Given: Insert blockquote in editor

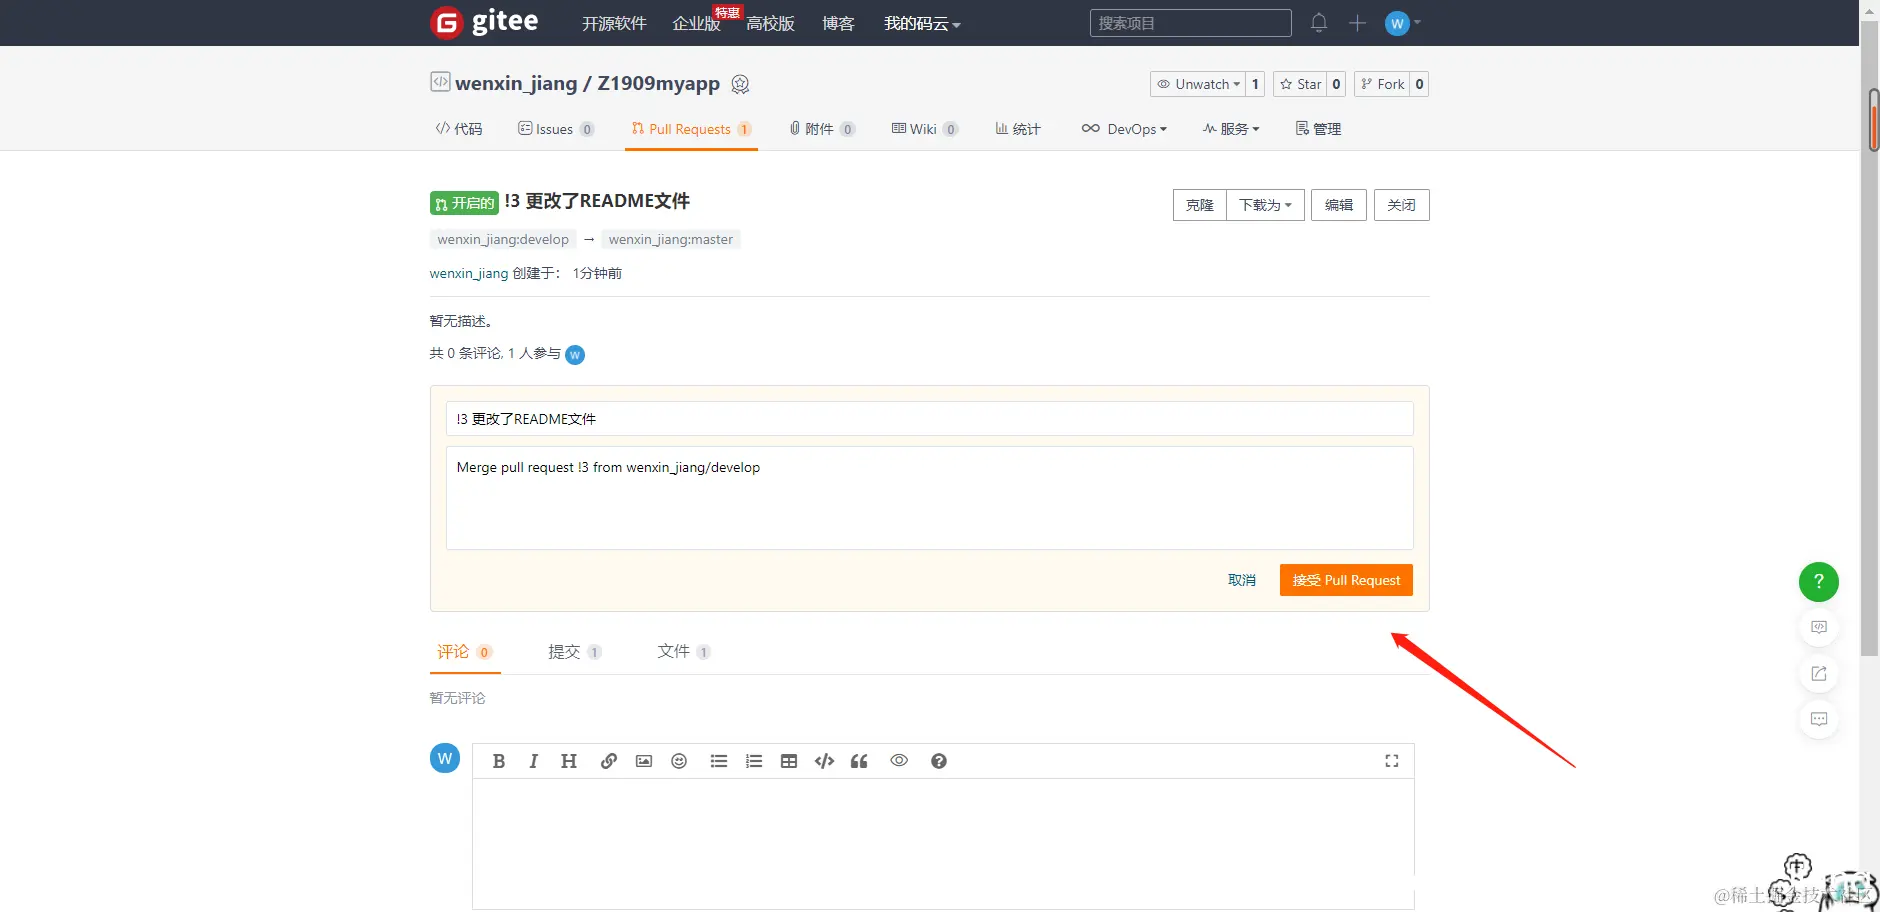Looking at the screenshot, I should pos(859,761).
